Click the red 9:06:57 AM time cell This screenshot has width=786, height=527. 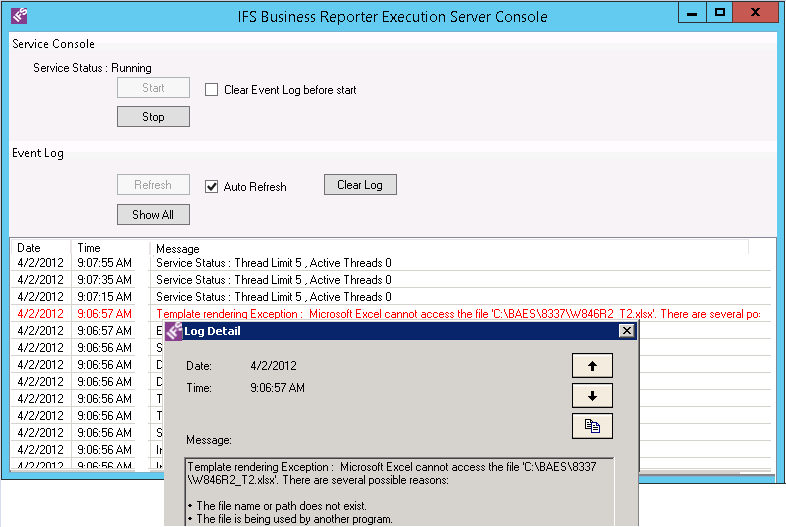coord(104,314)
